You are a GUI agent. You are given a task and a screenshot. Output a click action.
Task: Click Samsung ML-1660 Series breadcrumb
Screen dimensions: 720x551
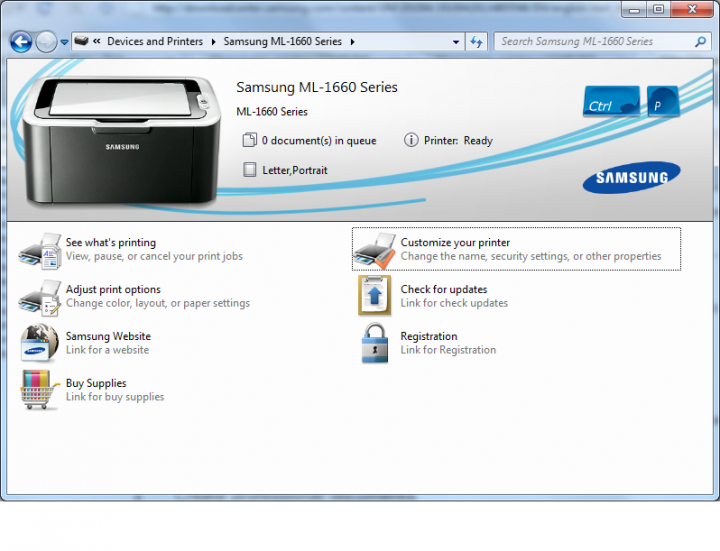(282, 41)
